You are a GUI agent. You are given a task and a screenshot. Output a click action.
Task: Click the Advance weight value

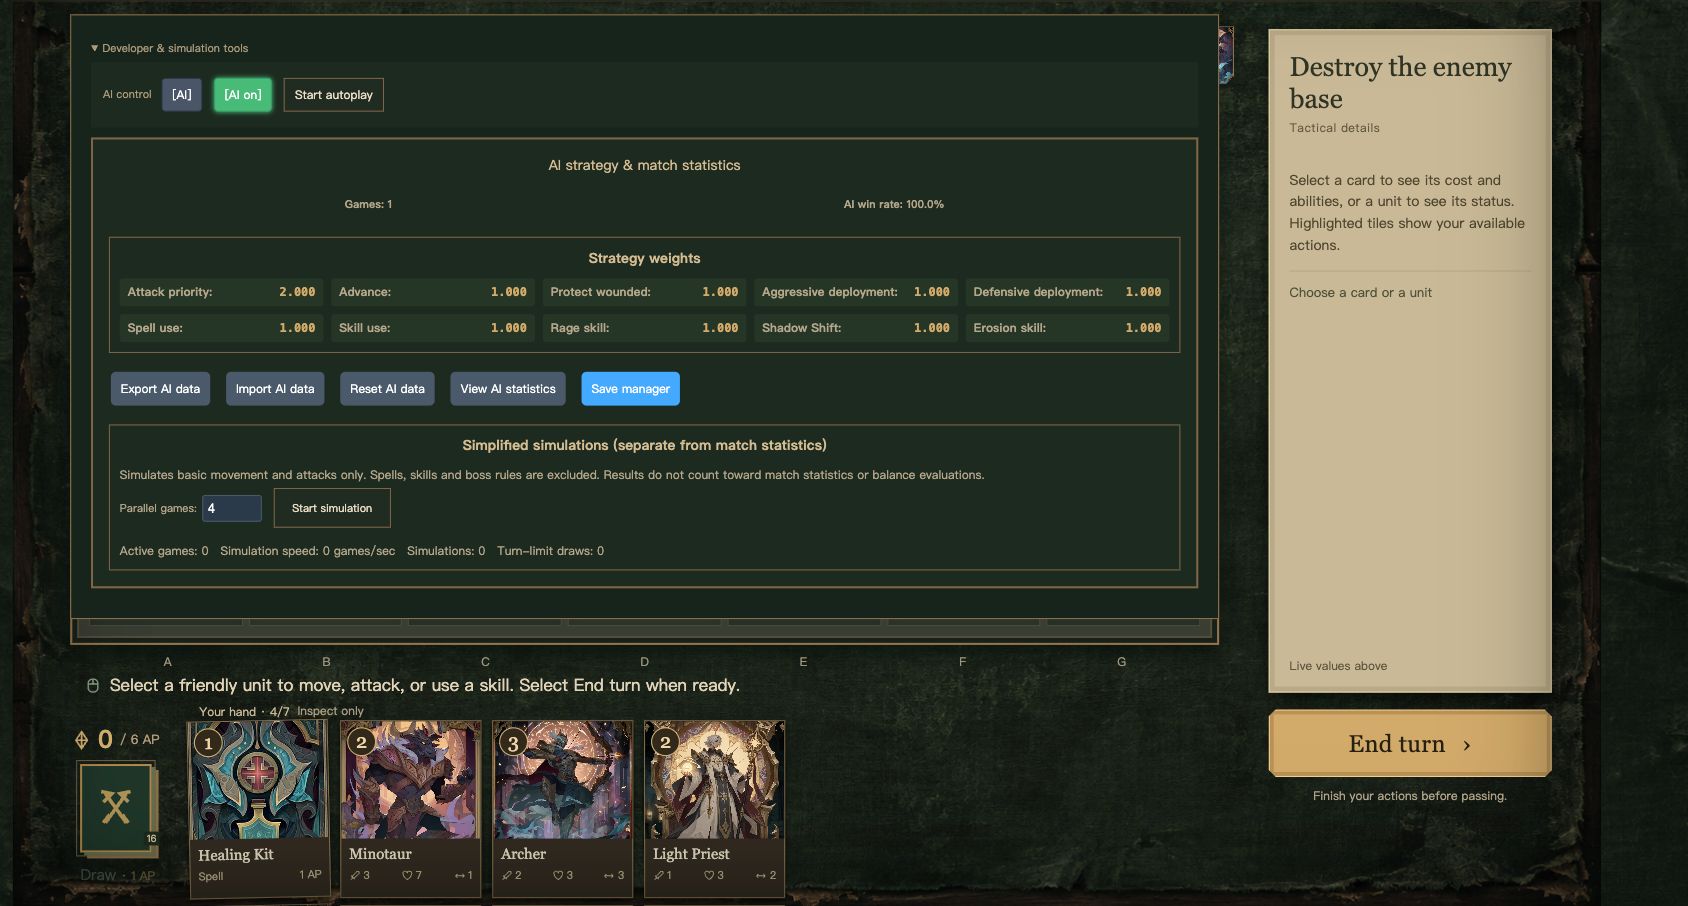[509, 292]
